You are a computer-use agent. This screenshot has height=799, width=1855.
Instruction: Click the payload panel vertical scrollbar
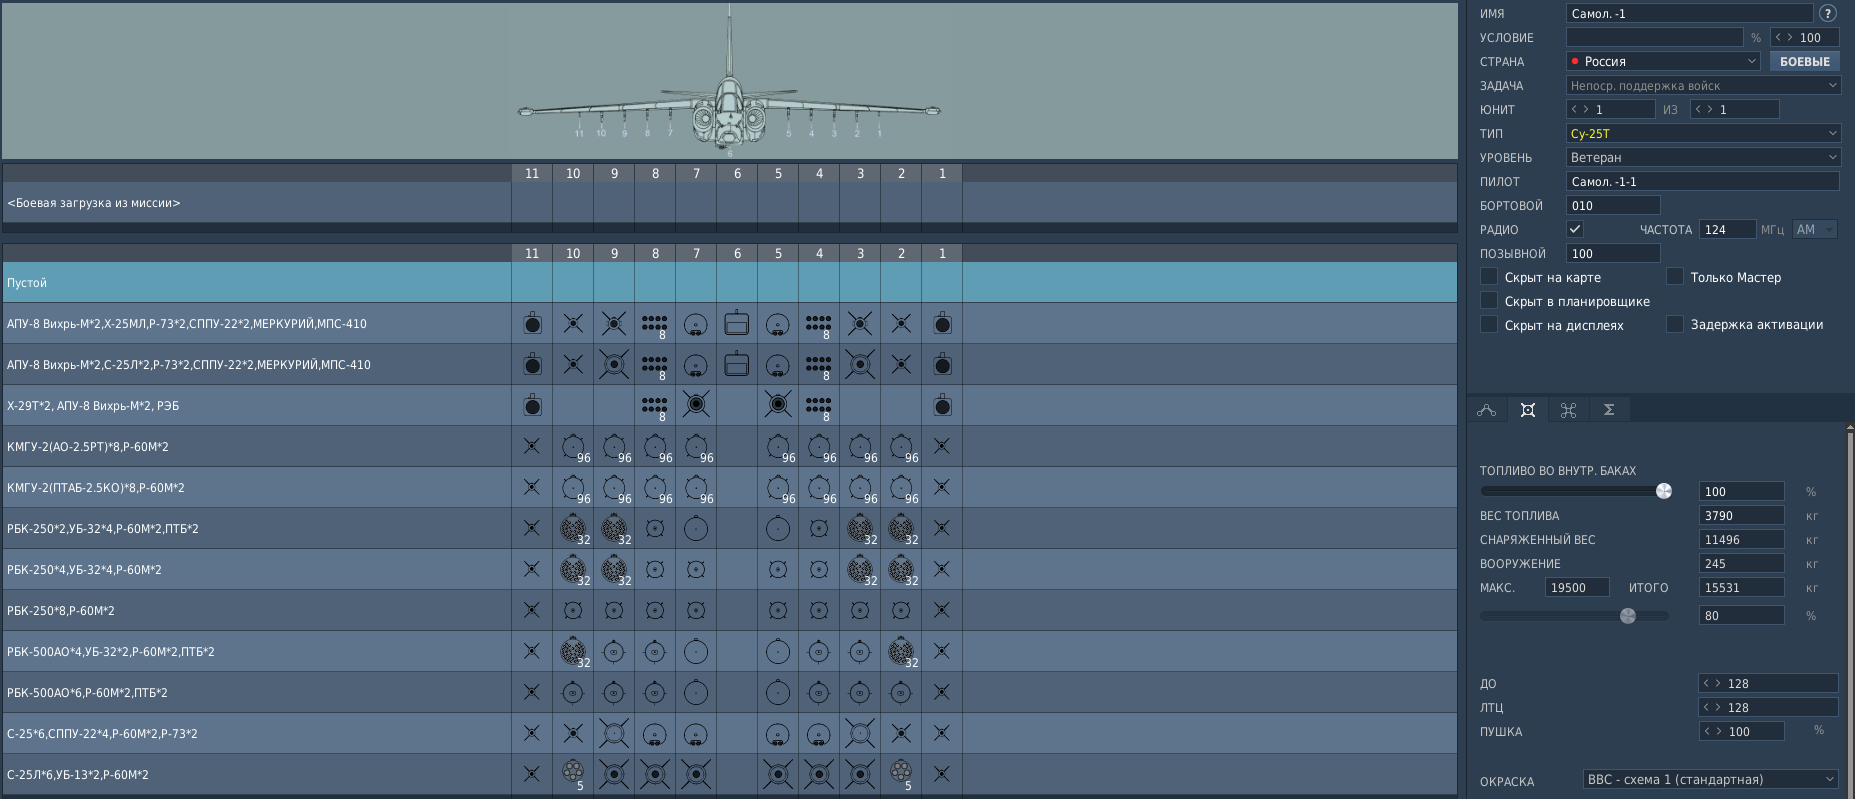(x=1850, y=610)
